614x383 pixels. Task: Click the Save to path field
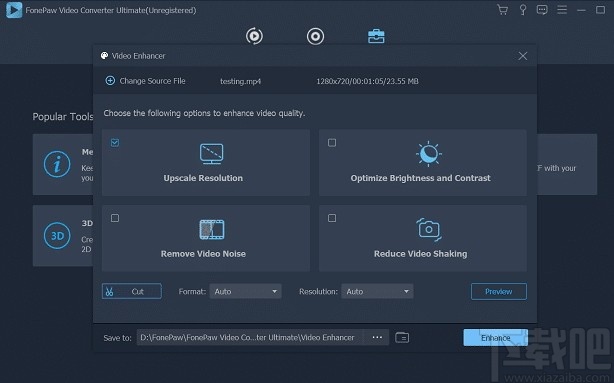pyautogui.click(x=251, y=338)
